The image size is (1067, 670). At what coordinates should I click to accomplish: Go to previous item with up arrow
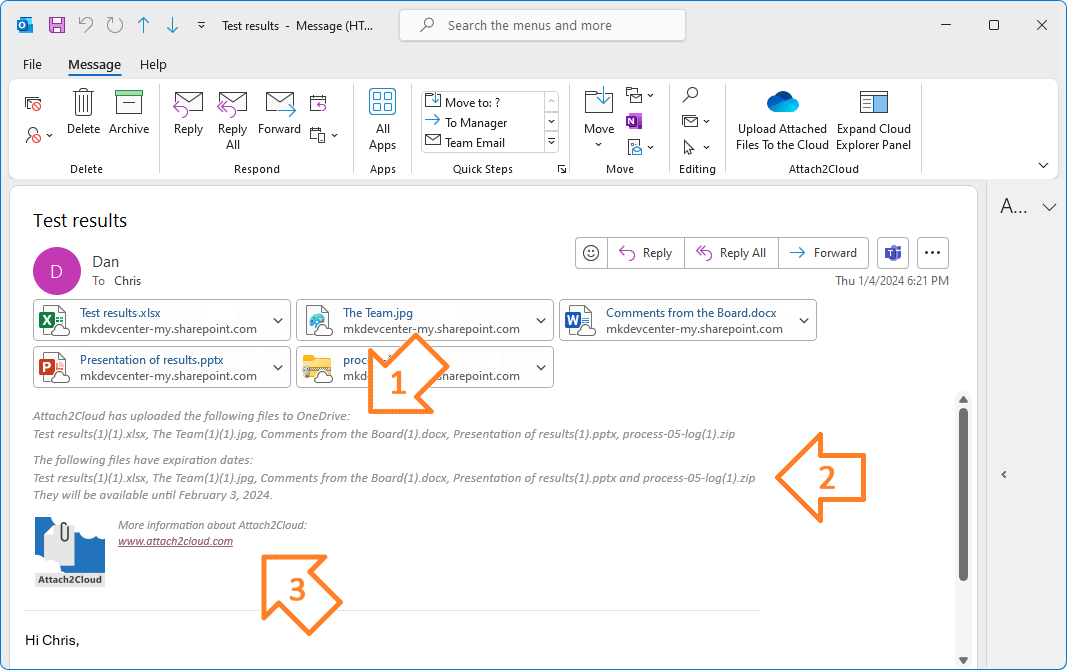click(144, 25)
